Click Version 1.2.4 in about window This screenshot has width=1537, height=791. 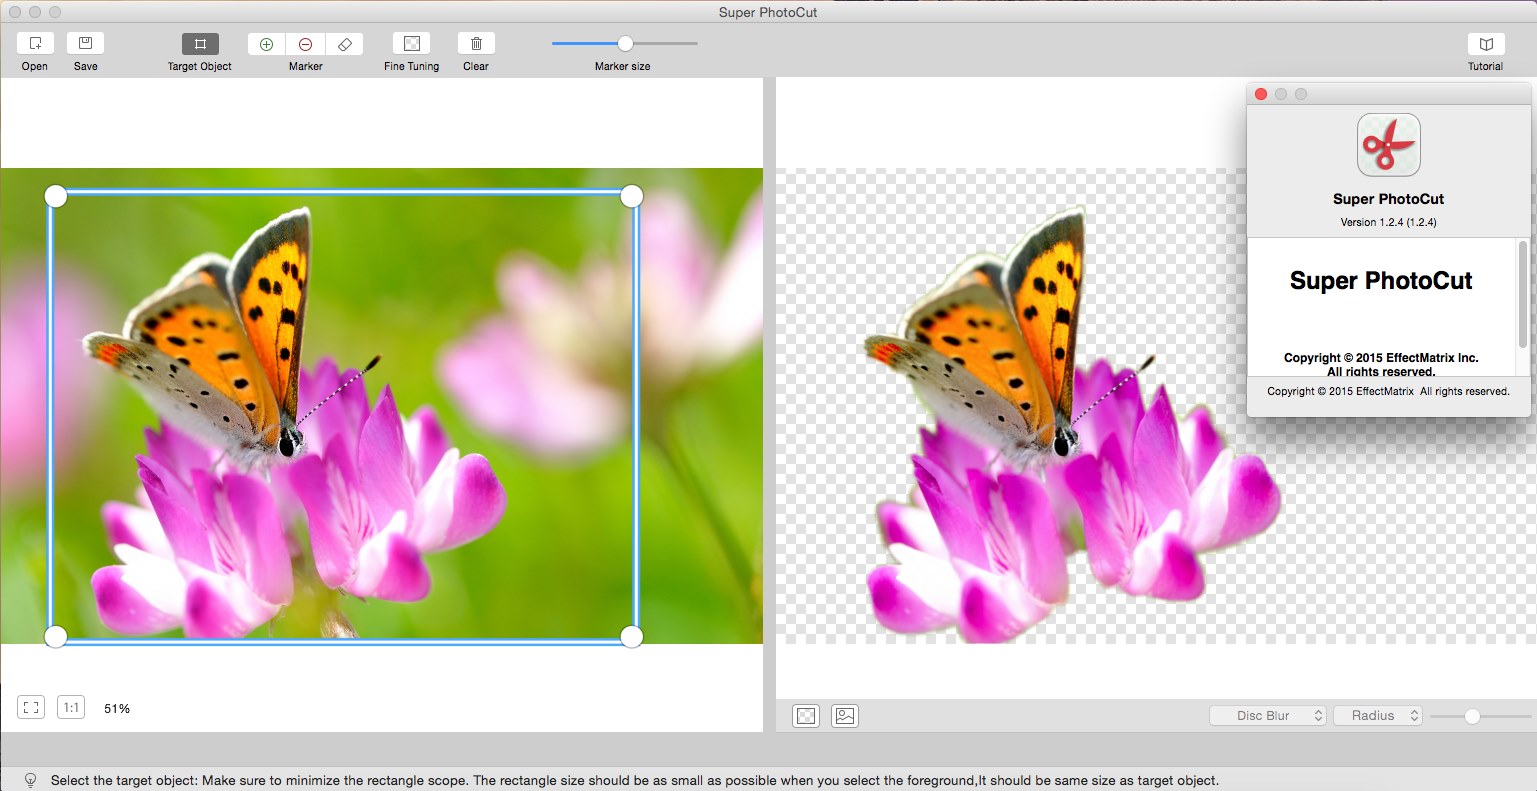pyautogui.click(x=1388, y=221)
